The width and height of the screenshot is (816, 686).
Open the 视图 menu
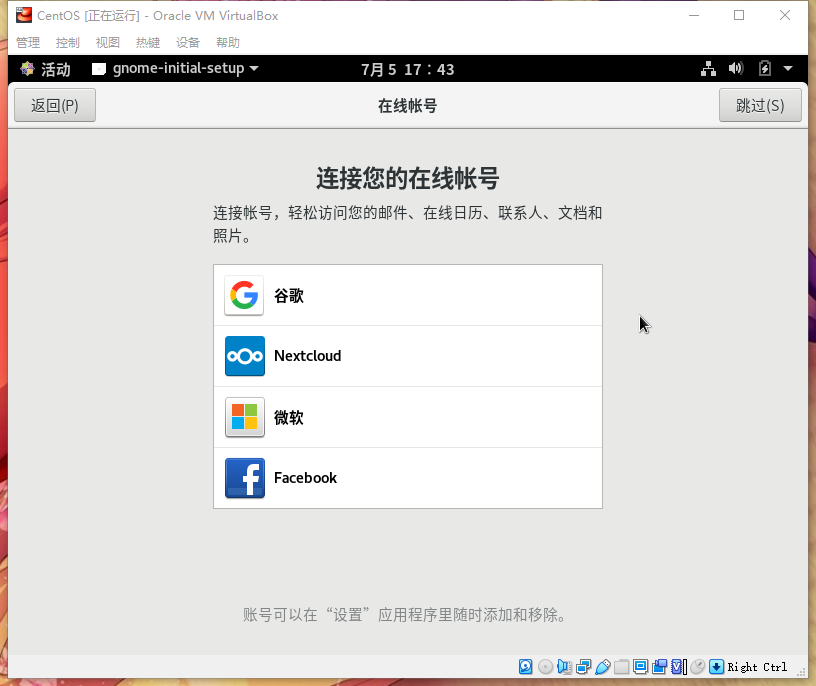pyautogui.click(x=108, y=42)
